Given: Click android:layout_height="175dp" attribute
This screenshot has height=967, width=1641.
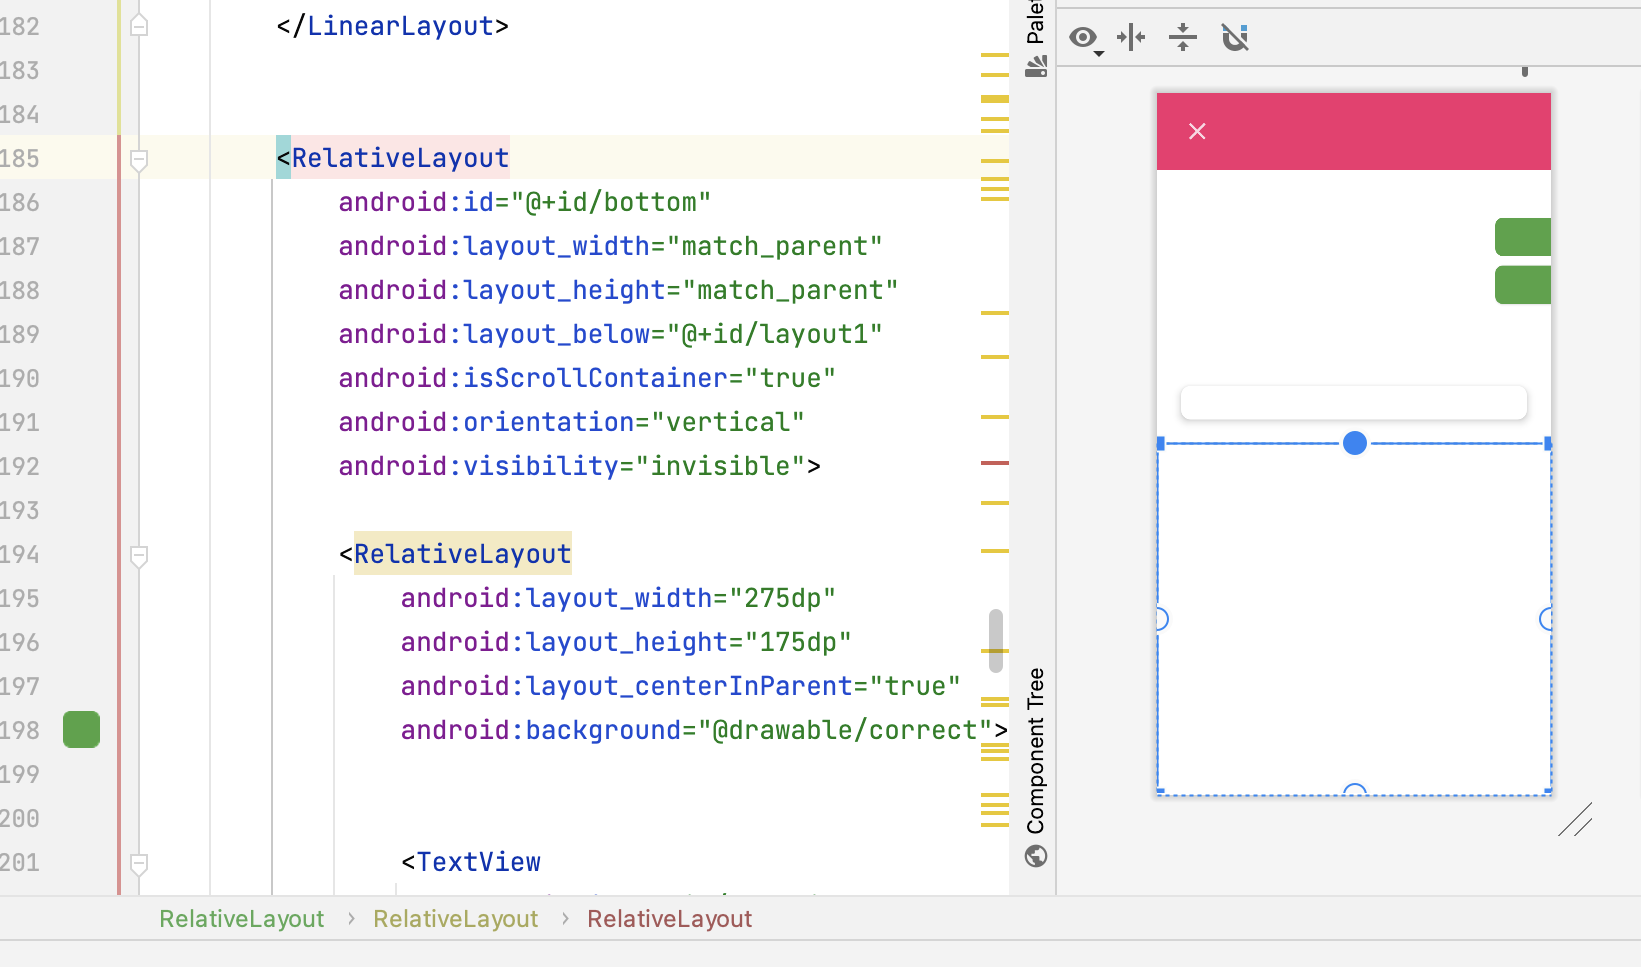Looking at the screenshot, I should pos(626,642).
